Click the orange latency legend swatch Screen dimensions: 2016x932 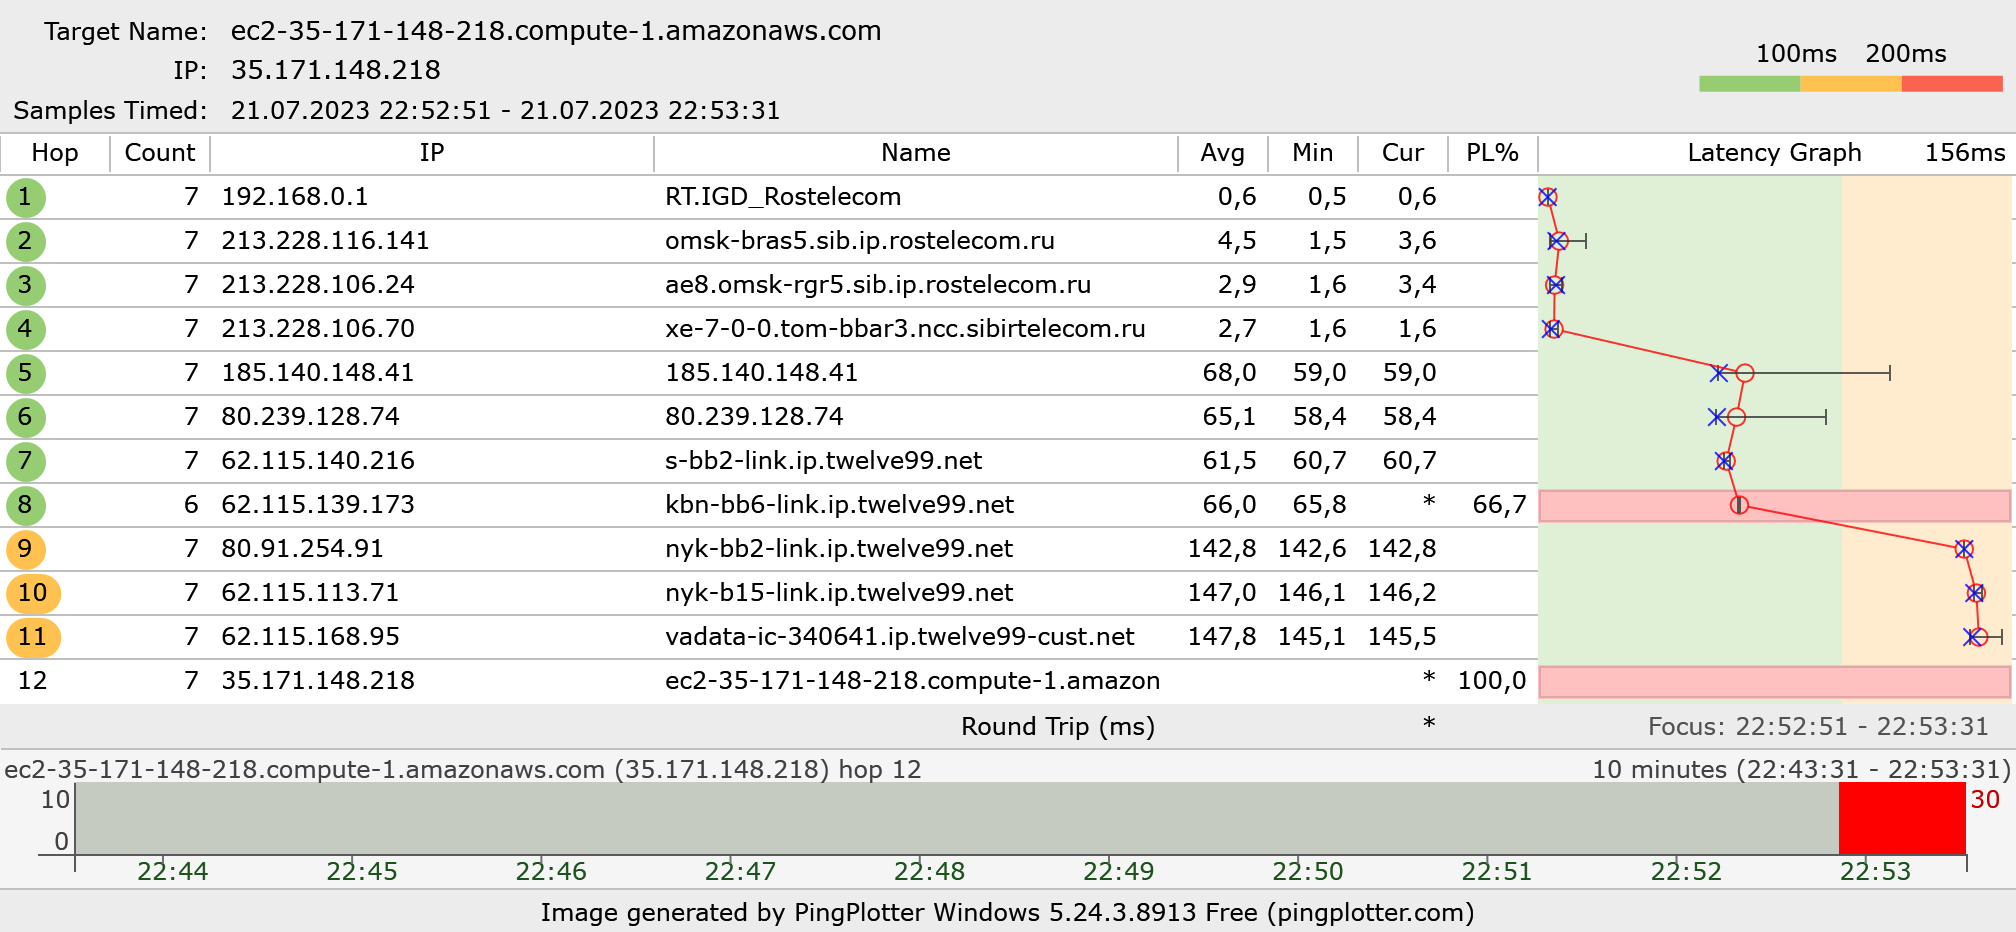click(x=1851, y=84)
